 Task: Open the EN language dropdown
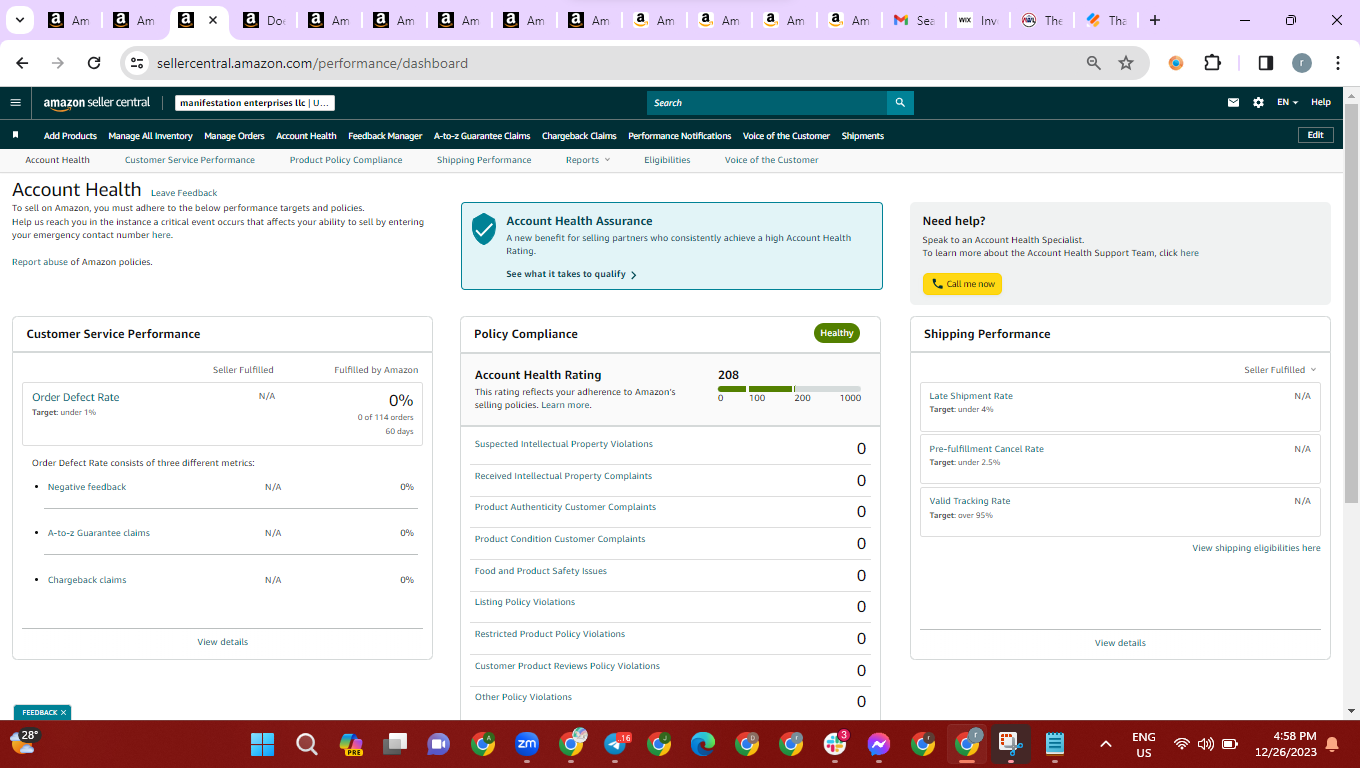point(1287,102)
